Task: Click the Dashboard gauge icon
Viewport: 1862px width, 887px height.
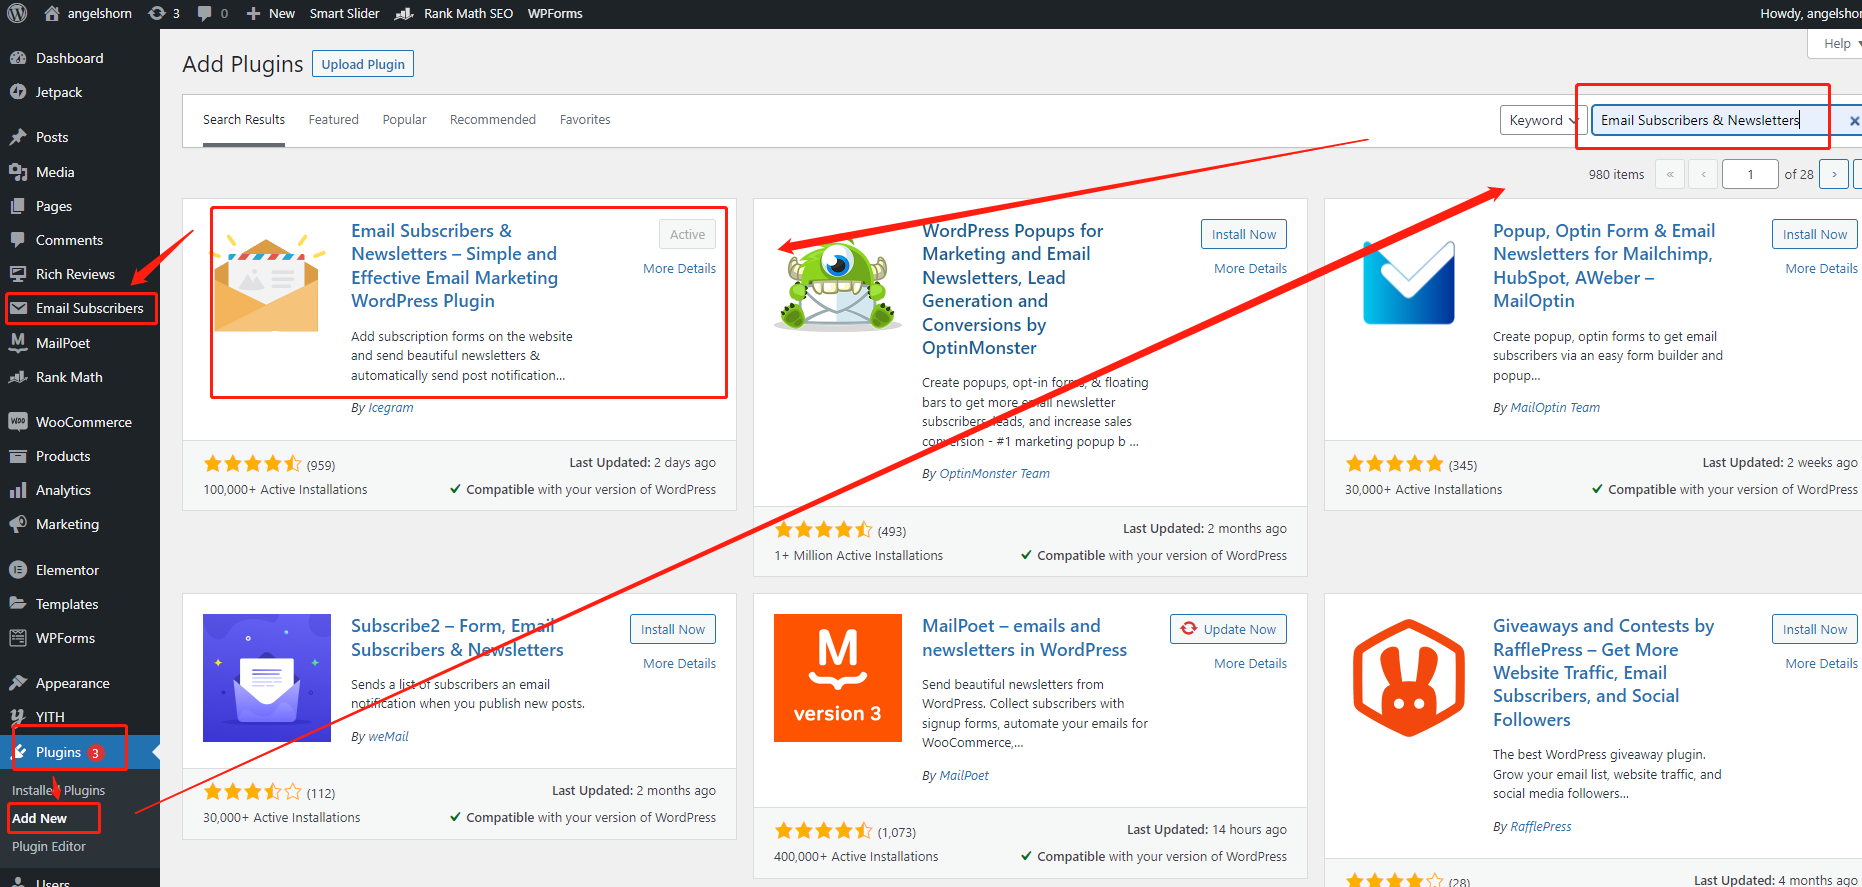Action: 18,58
